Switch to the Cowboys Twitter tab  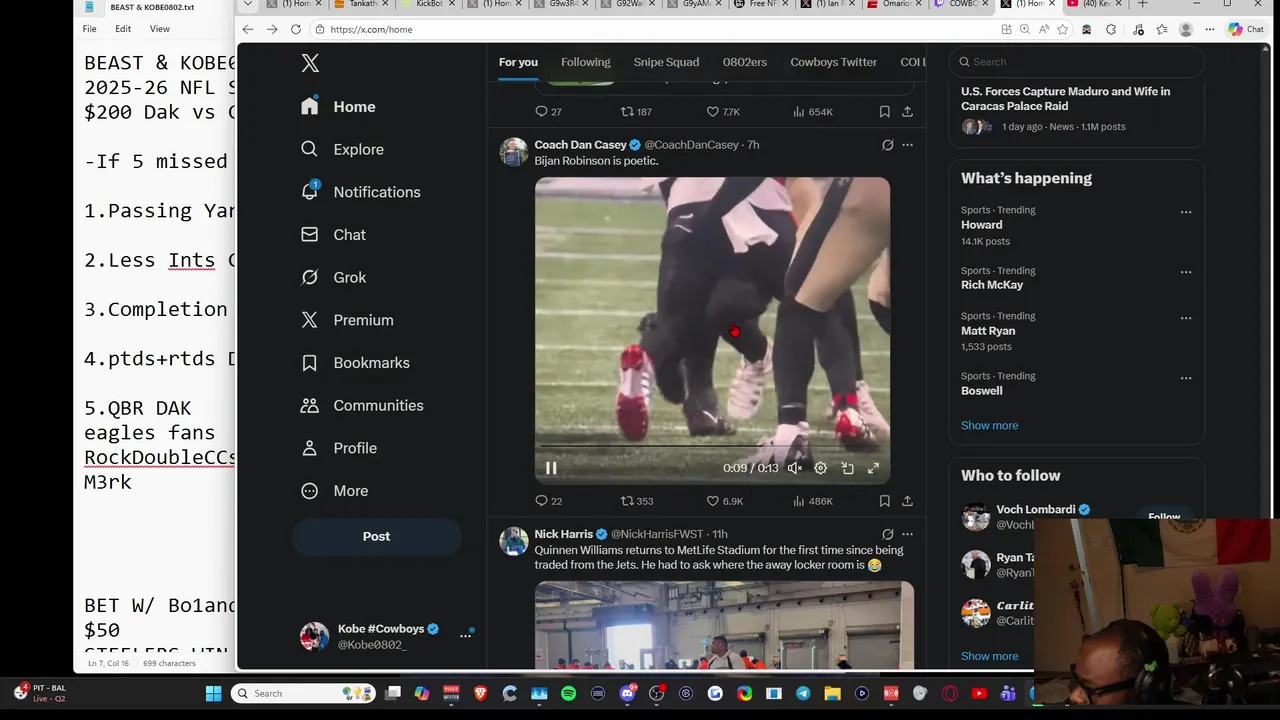833,62
